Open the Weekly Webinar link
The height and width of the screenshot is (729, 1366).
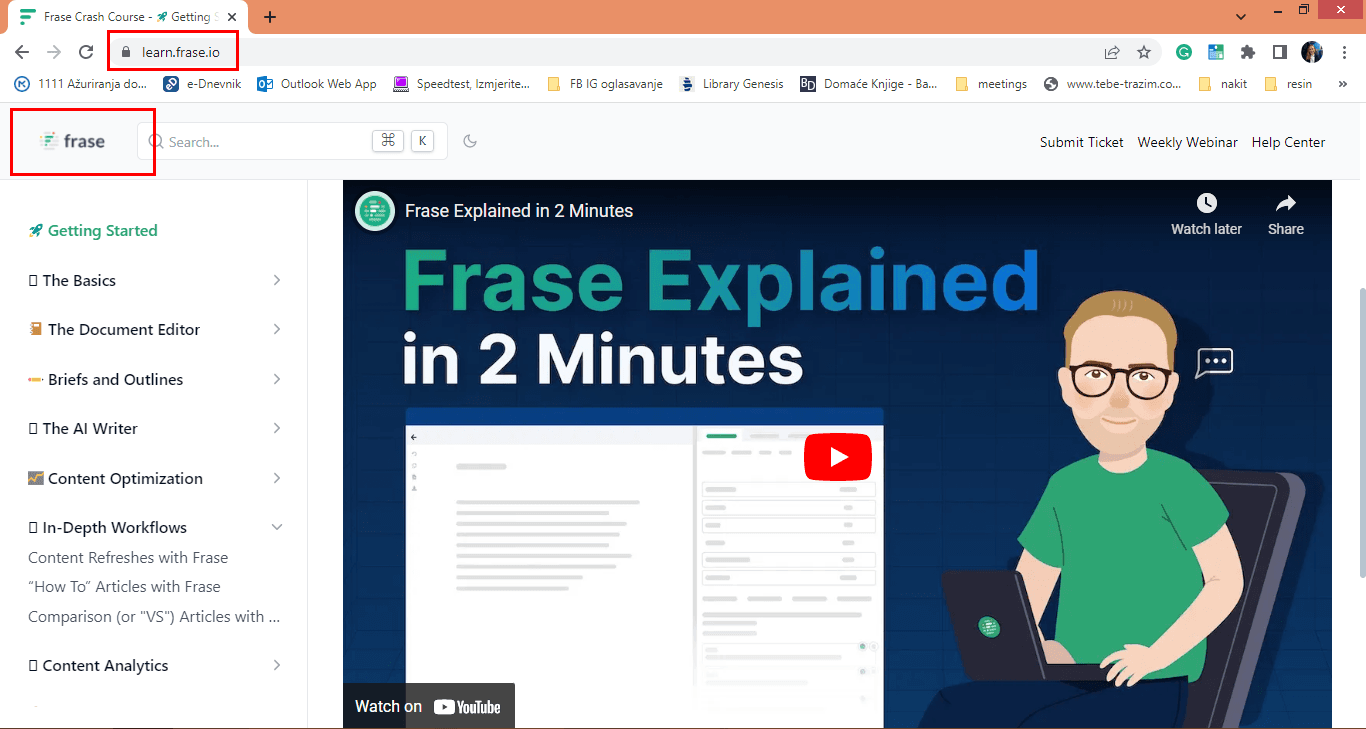[x=1187, y=142]
